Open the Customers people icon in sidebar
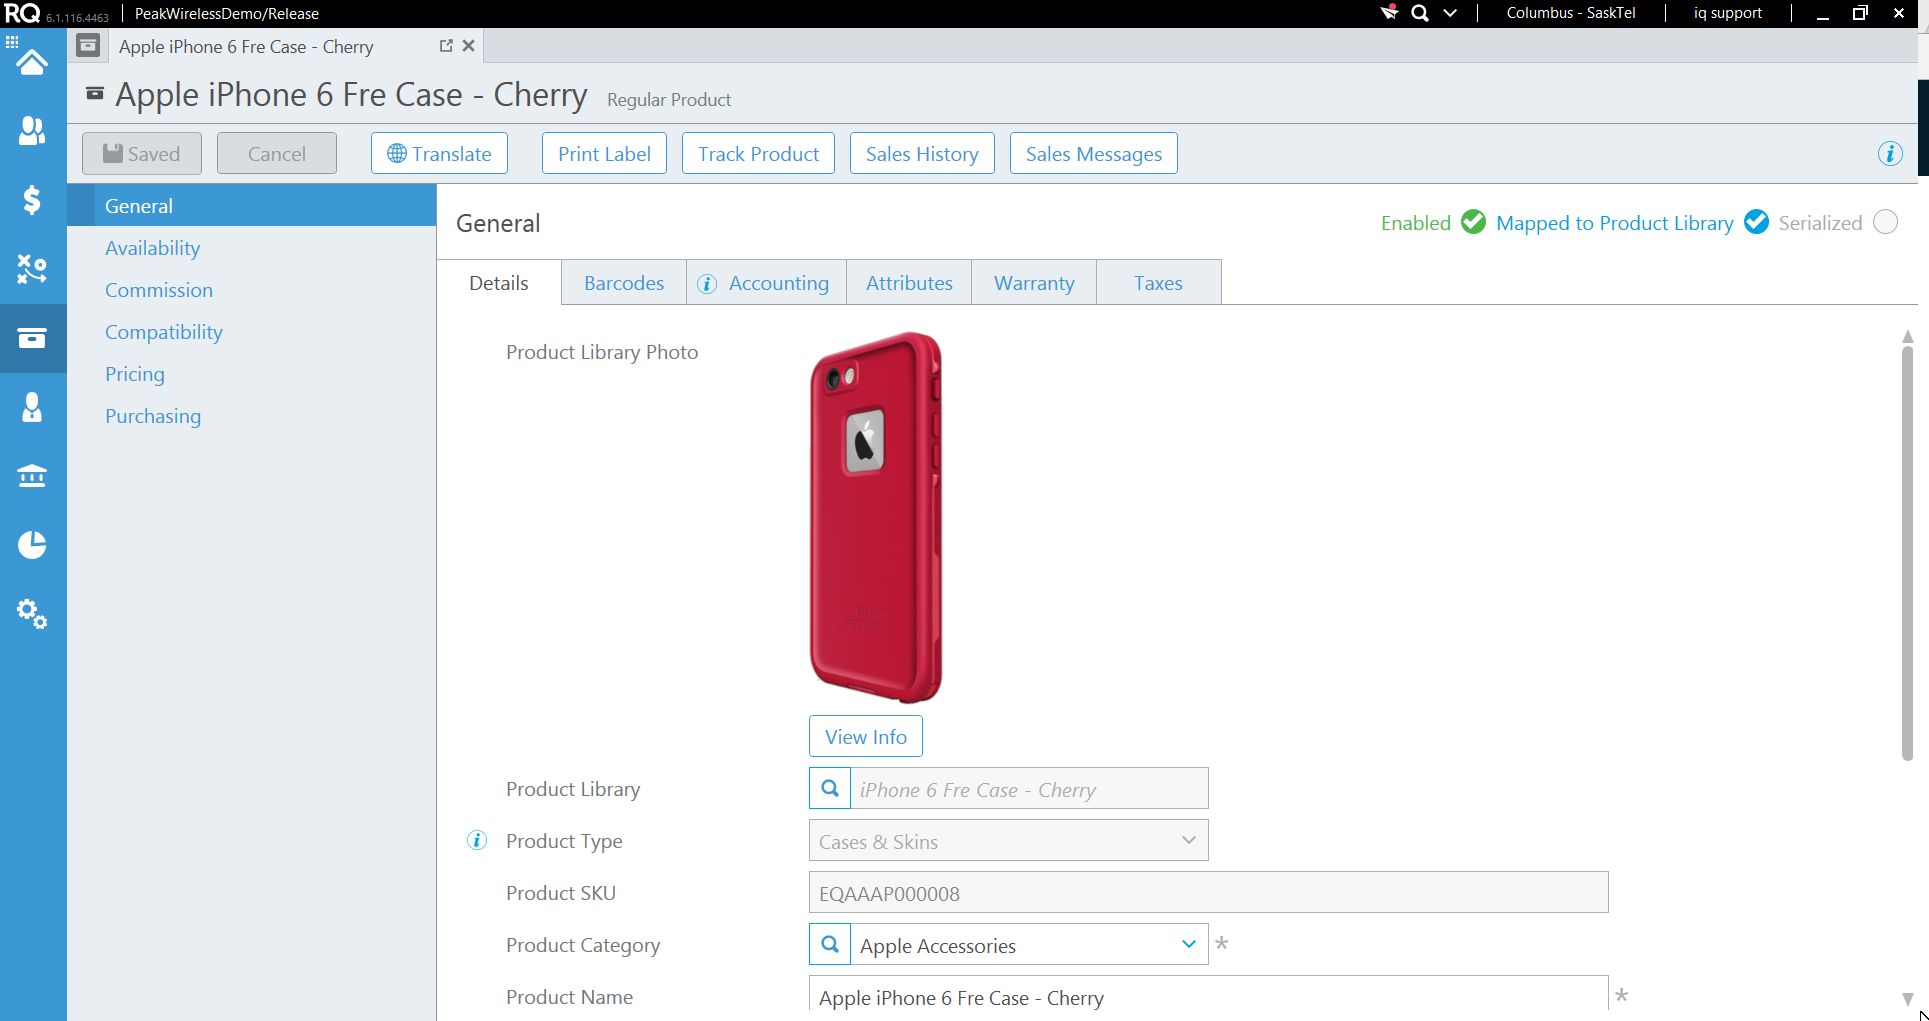This screenshot has width=1929, height=1021. (32, 131)
